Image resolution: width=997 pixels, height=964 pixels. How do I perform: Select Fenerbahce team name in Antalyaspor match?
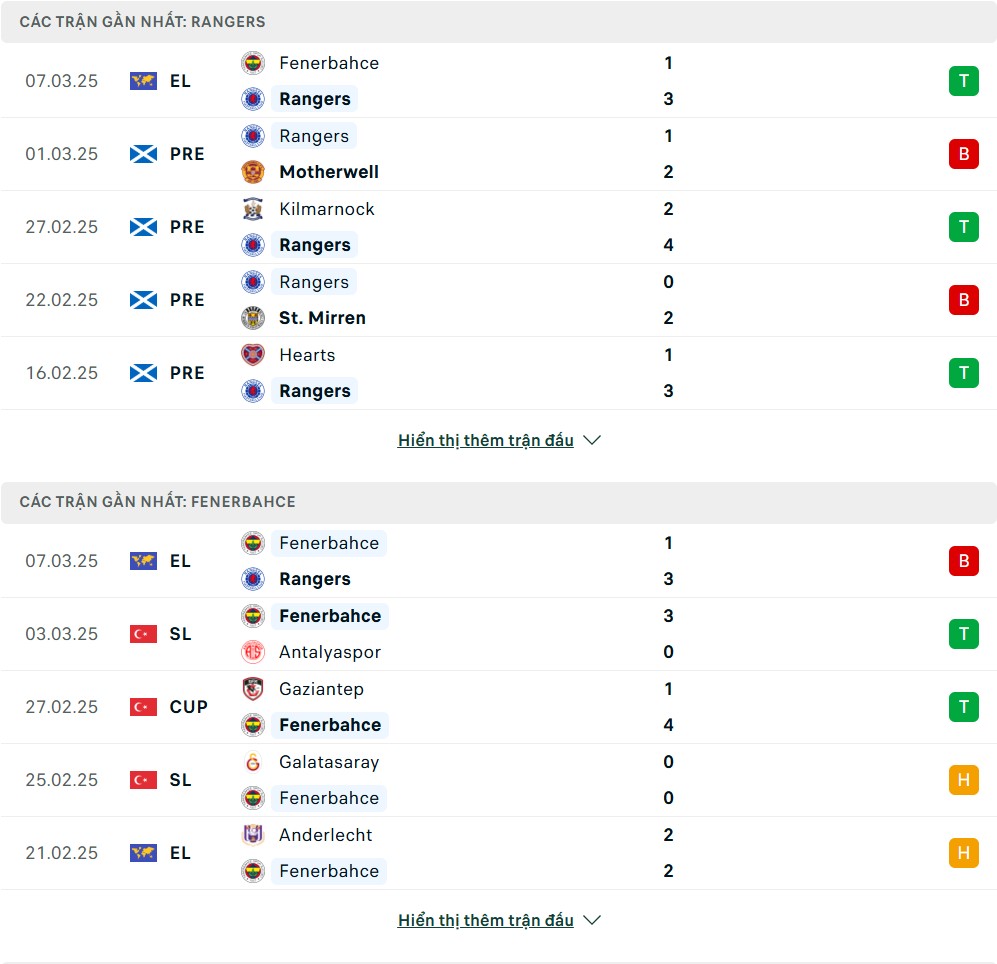(330, 616)
